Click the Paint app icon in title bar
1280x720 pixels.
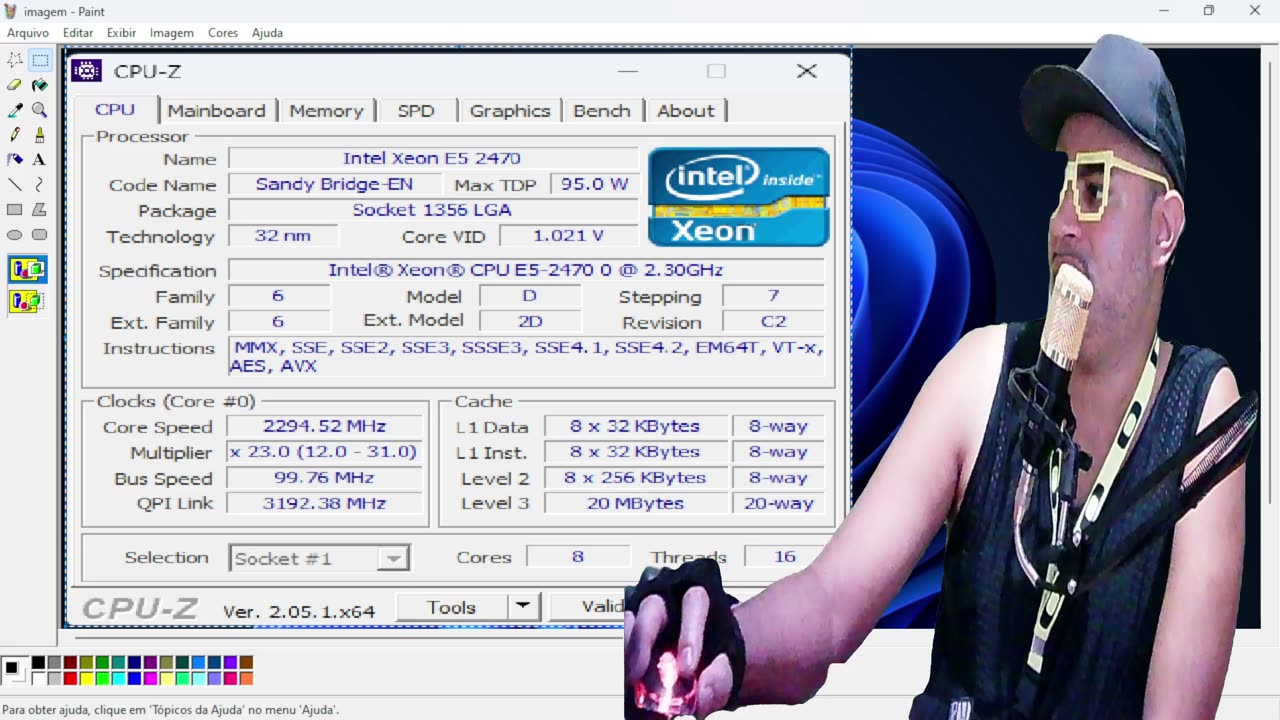(11, 11)
